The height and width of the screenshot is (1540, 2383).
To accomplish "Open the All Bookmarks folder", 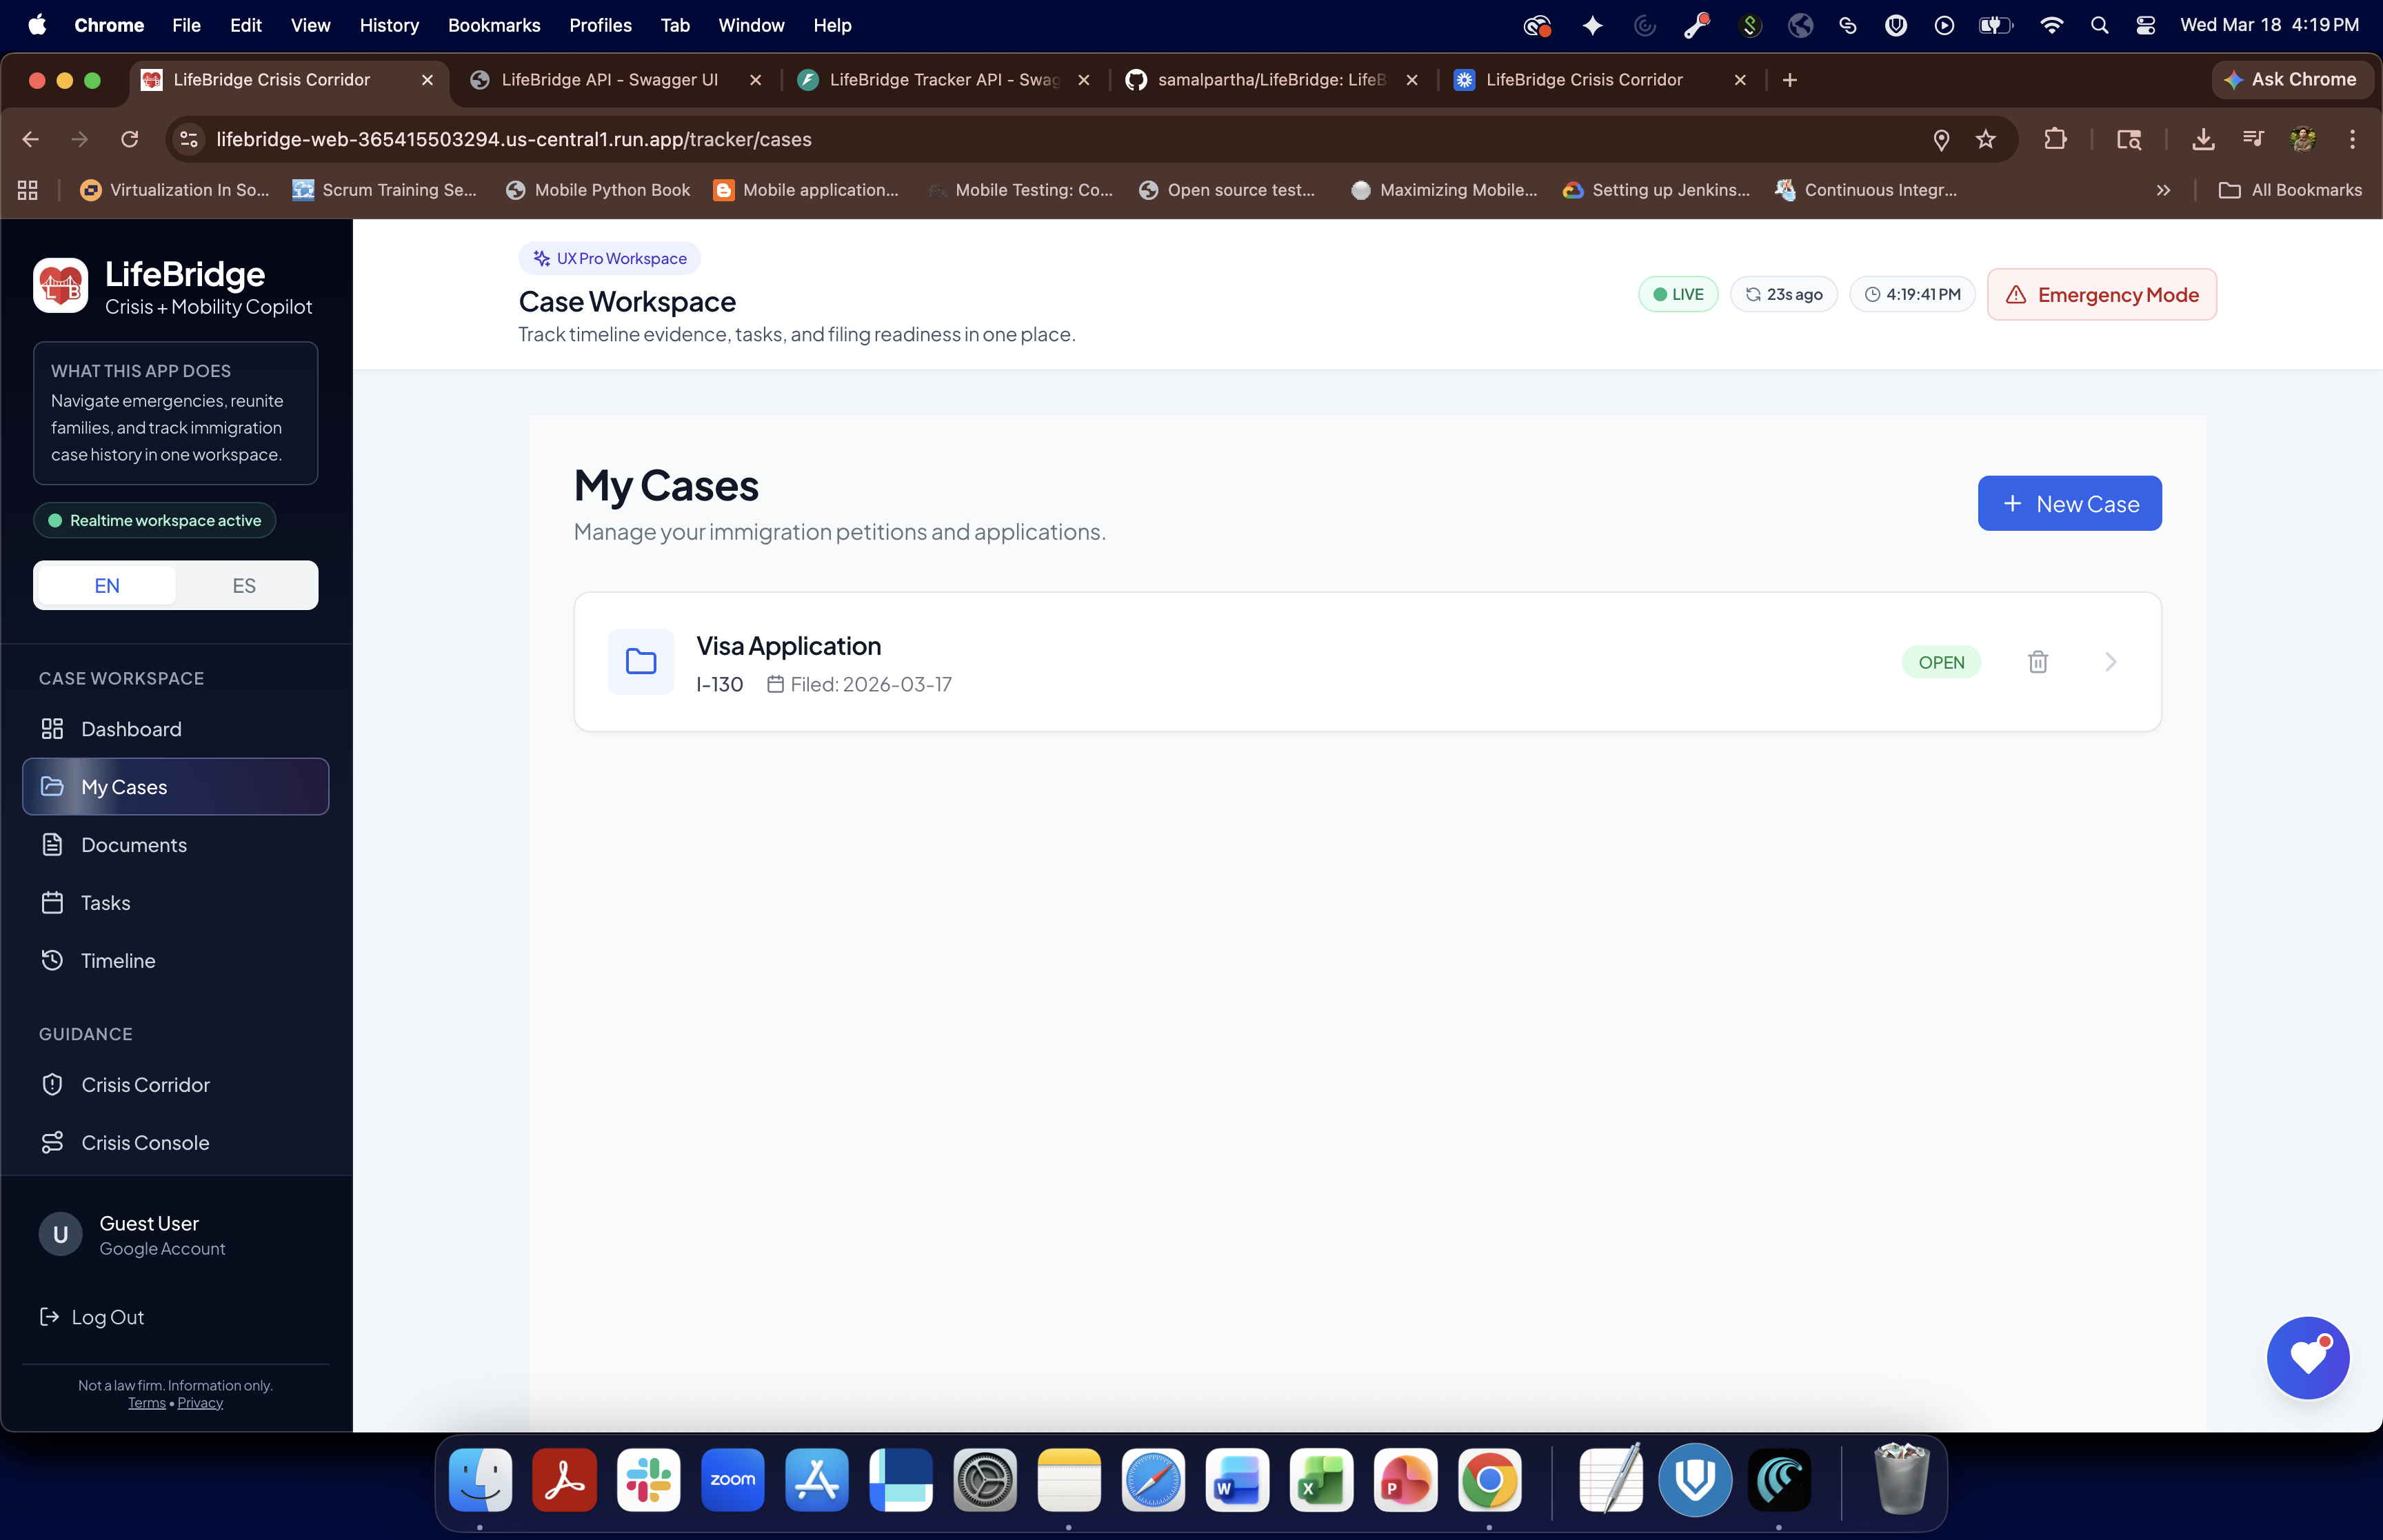I will coord(2290,190).
